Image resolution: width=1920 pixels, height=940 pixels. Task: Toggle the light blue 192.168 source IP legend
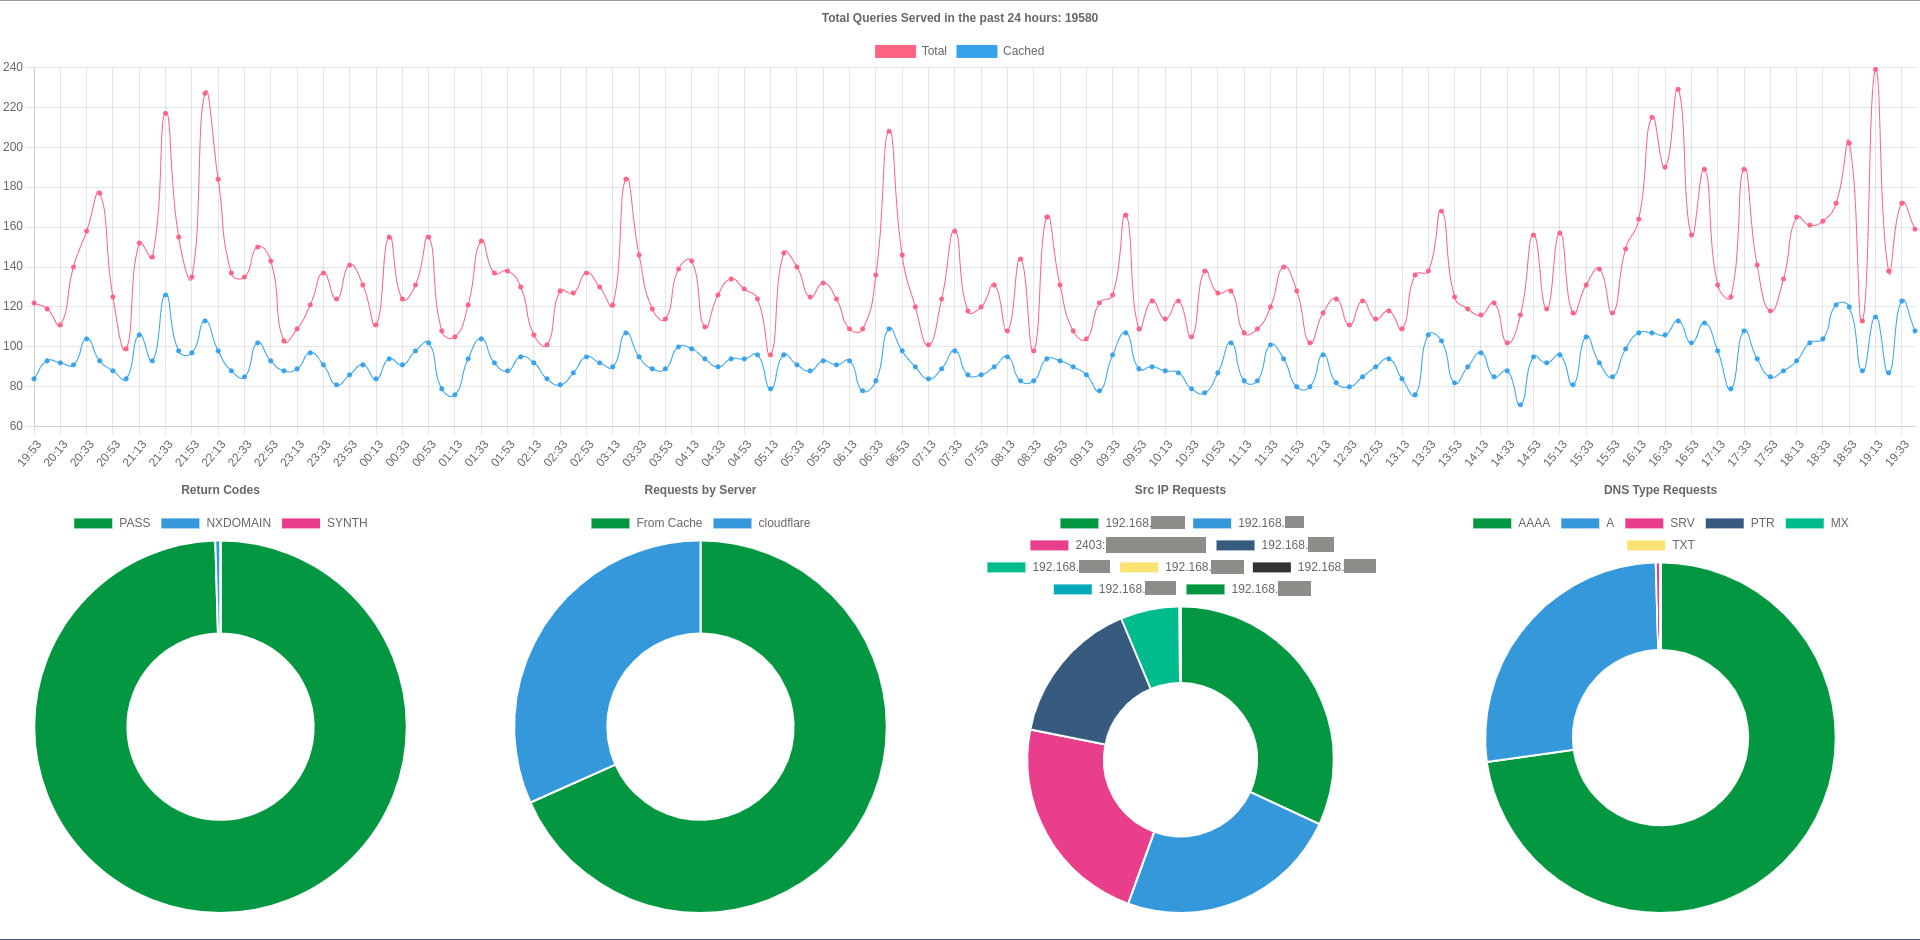pyautogui.click(x=1248, y=523)
